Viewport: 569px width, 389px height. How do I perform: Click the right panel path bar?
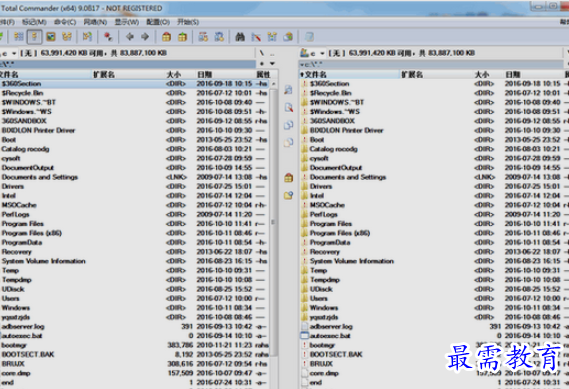[431, 64]
